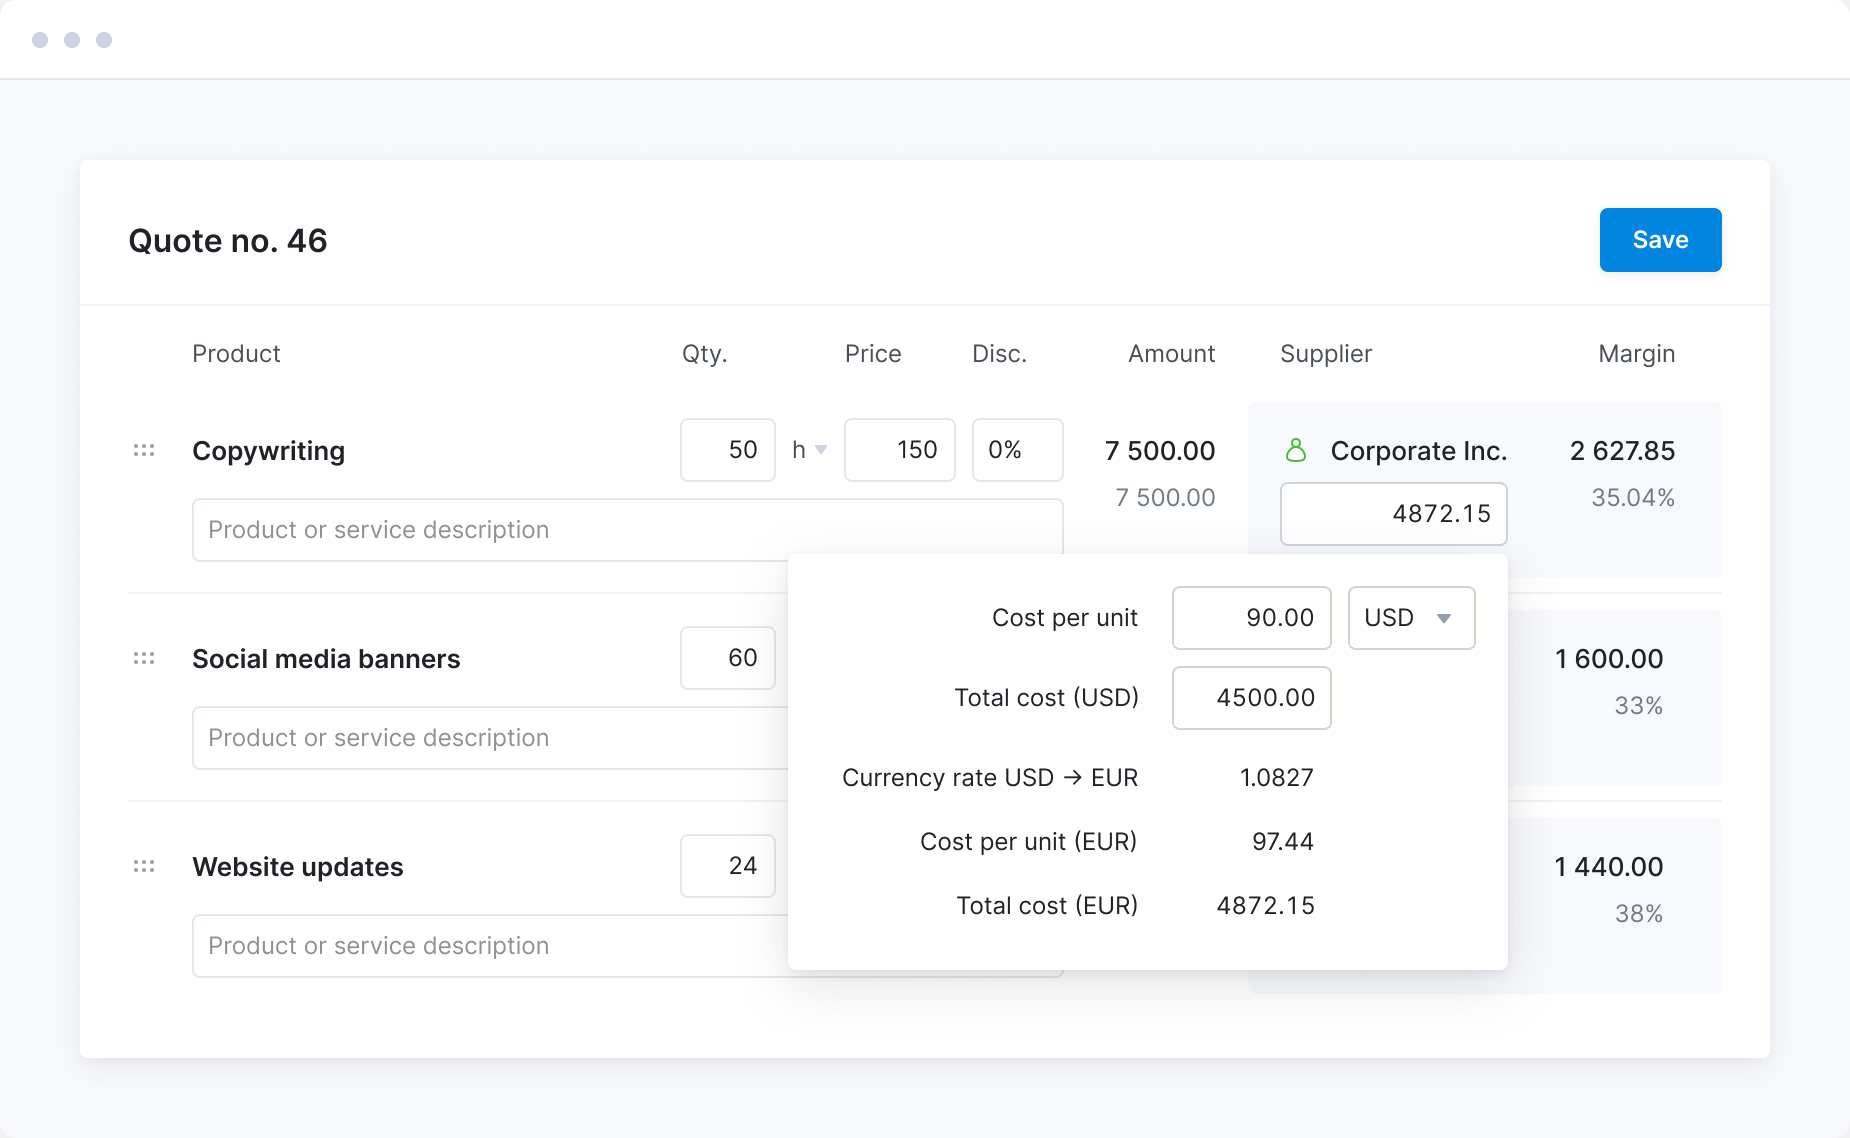Click the green supplier person icon

(1295, 451)
